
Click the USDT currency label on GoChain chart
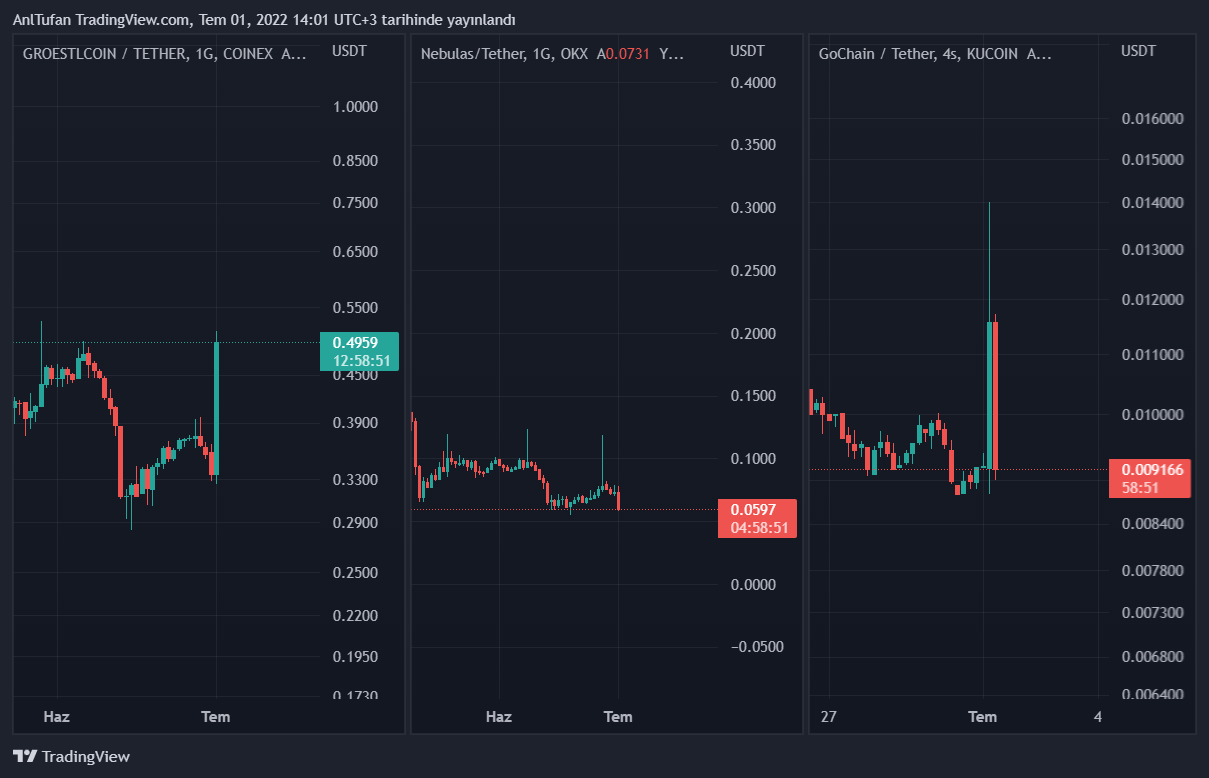coord(1138,50)
